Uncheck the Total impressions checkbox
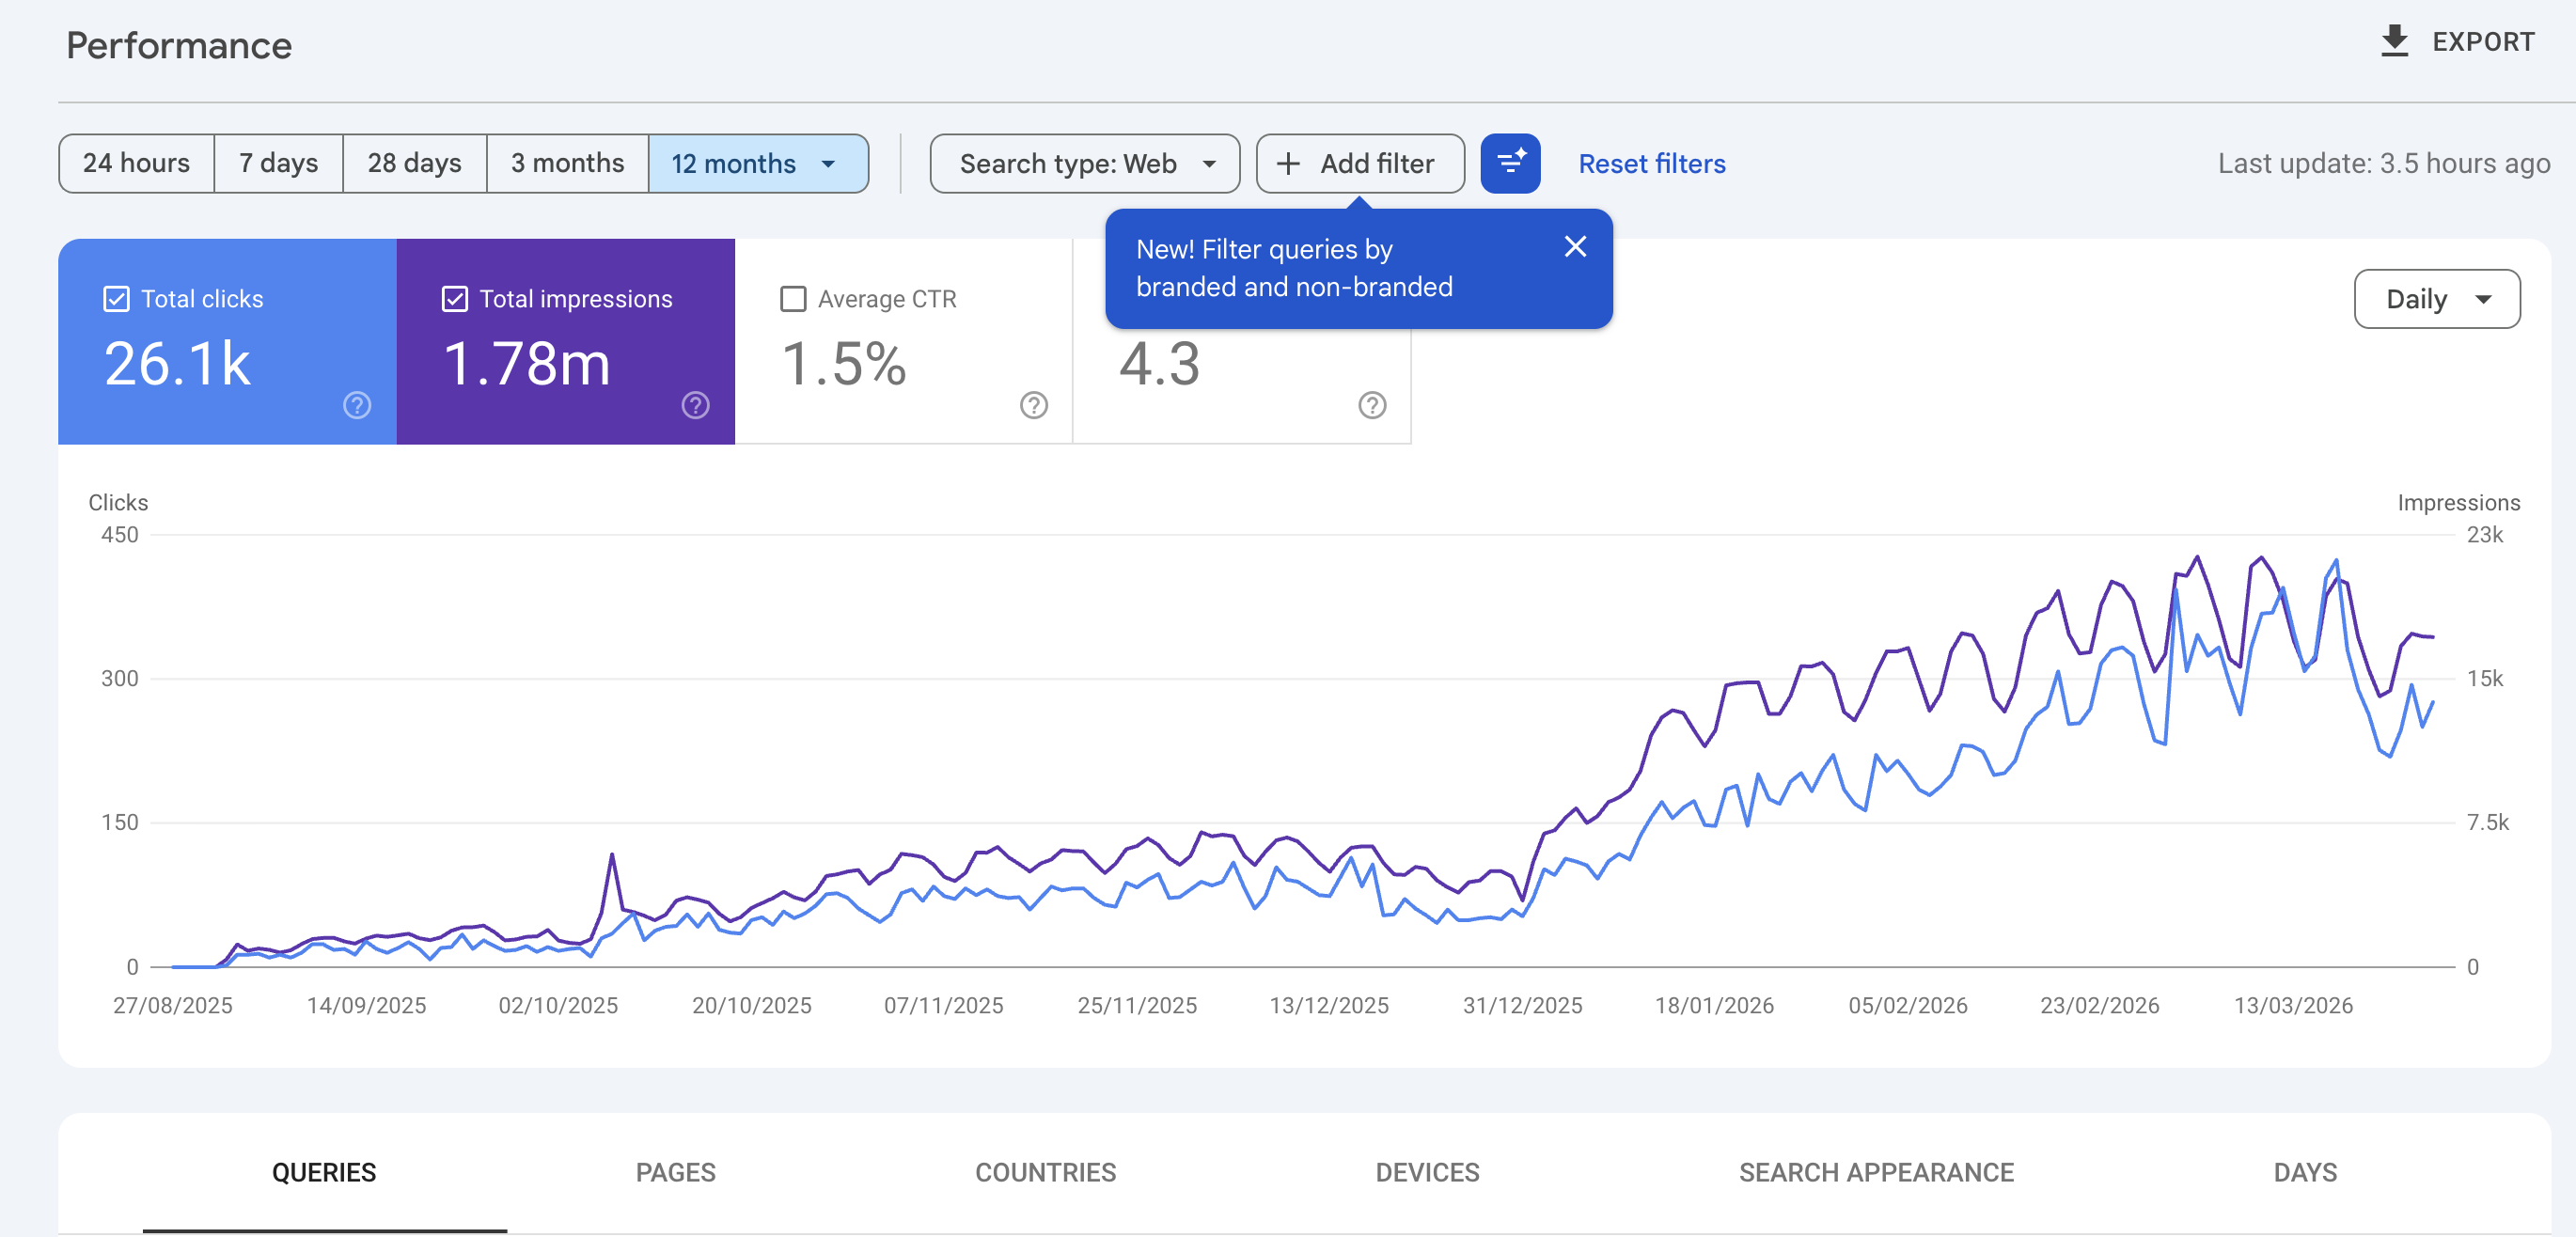 click(x=455, y=299)
